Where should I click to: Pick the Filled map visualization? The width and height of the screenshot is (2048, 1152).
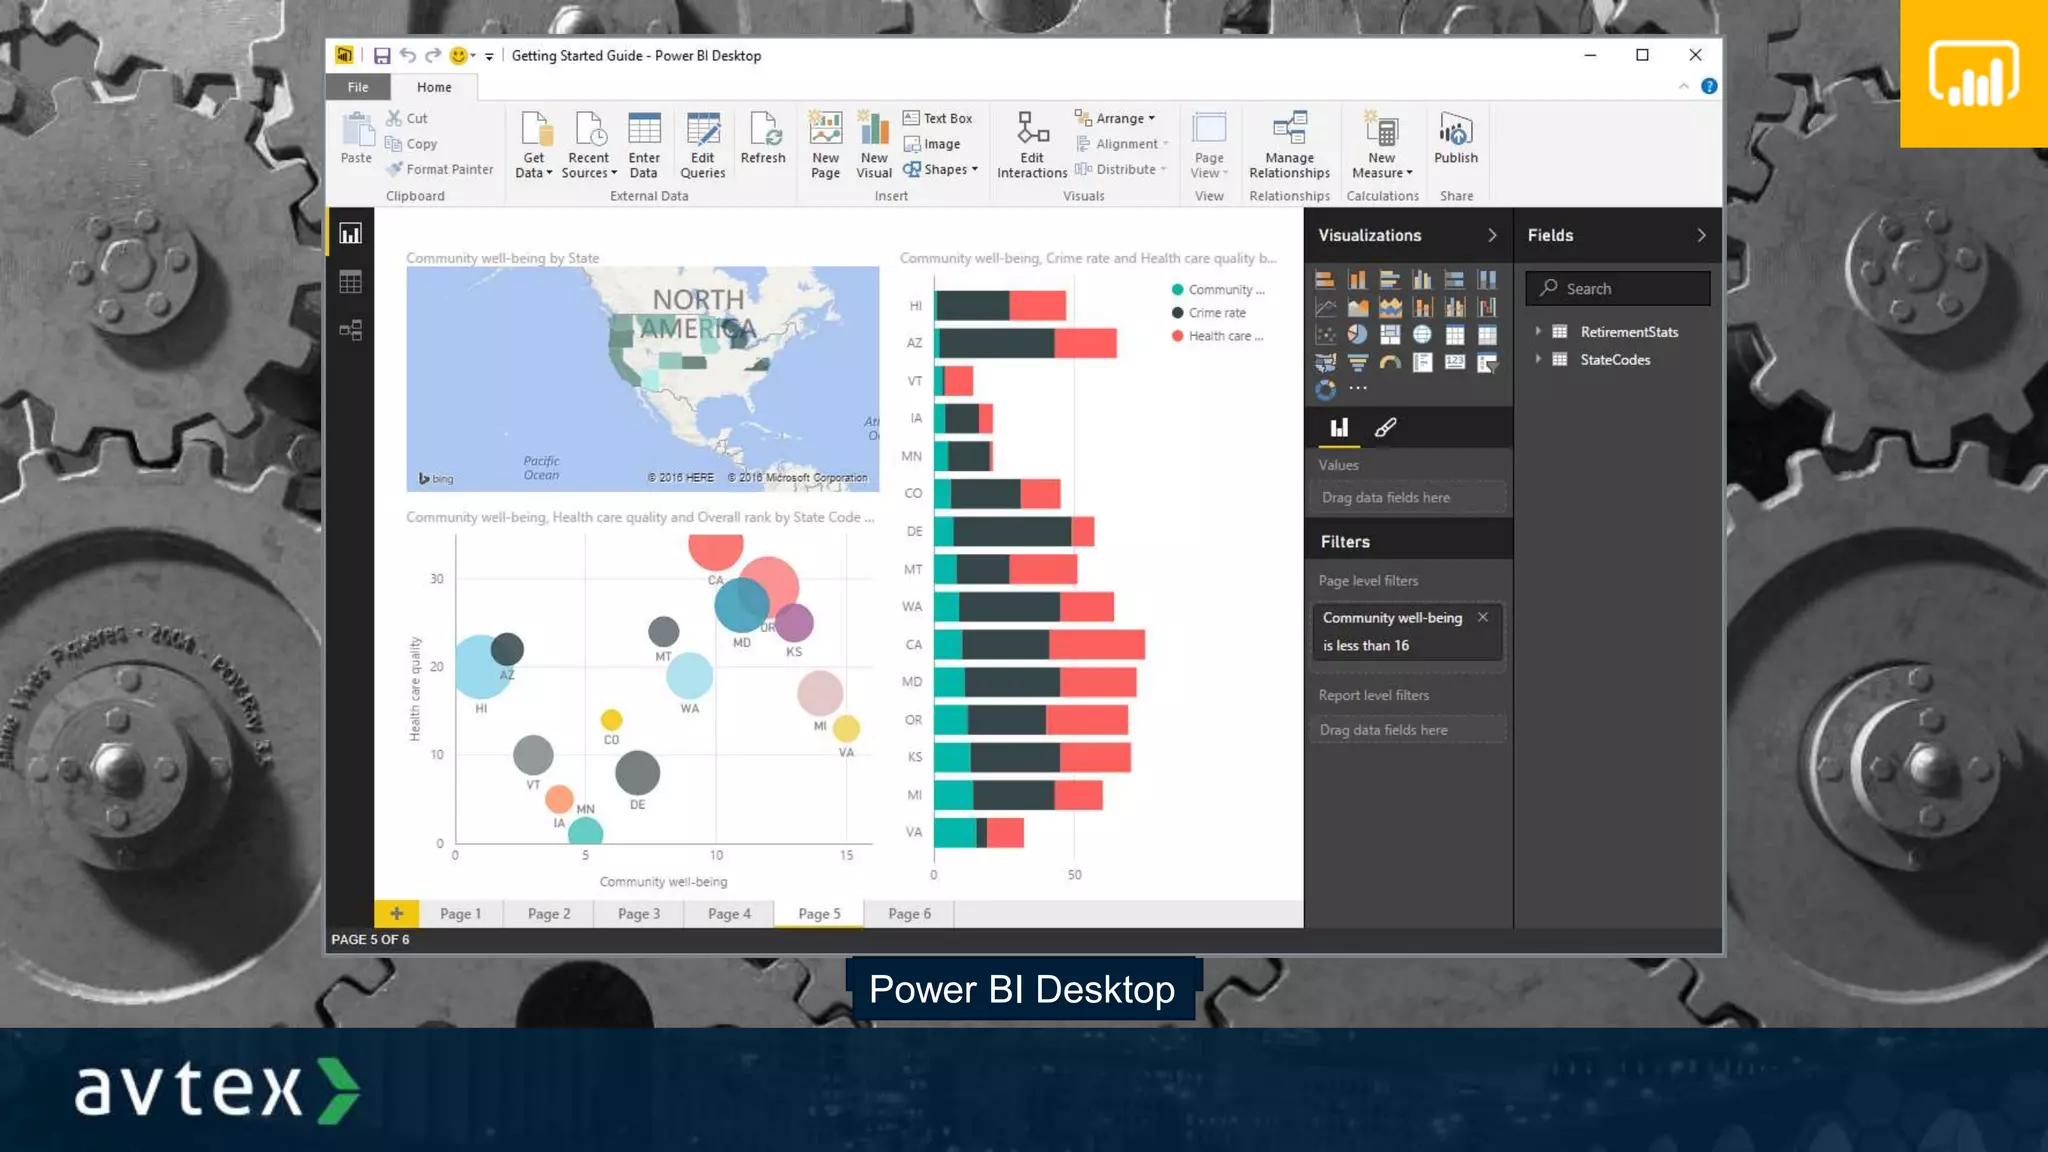click(x=1325, y=362)
